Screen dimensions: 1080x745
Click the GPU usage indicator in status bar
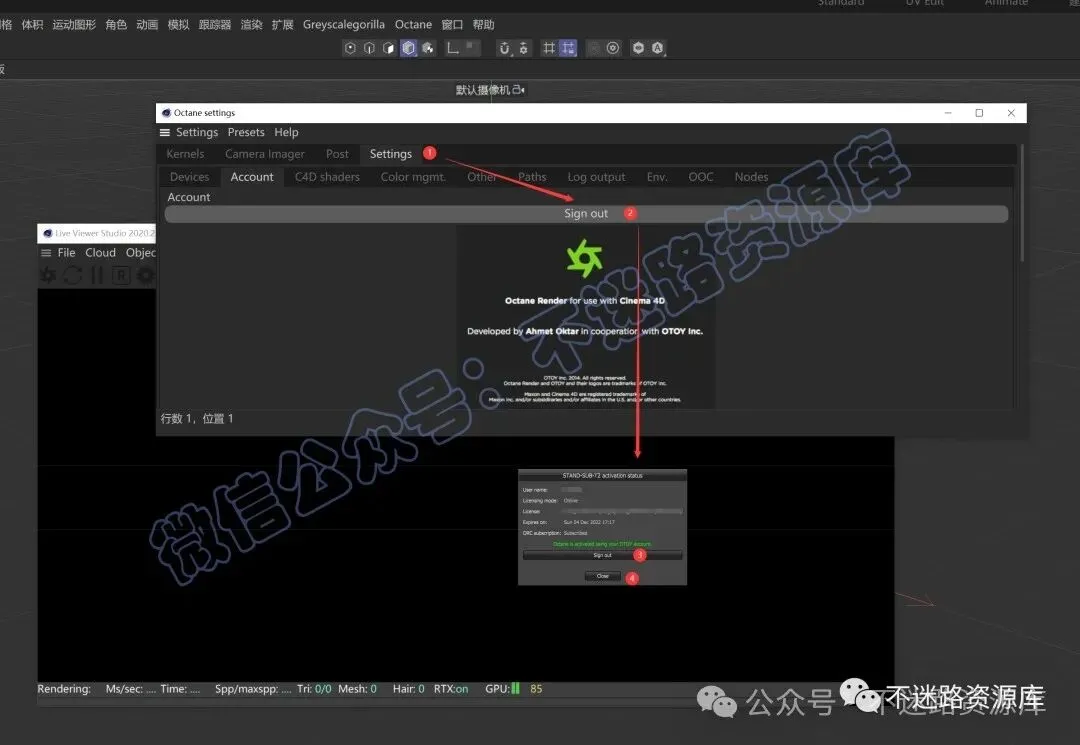pyautogui.click(x=514, y=689)
